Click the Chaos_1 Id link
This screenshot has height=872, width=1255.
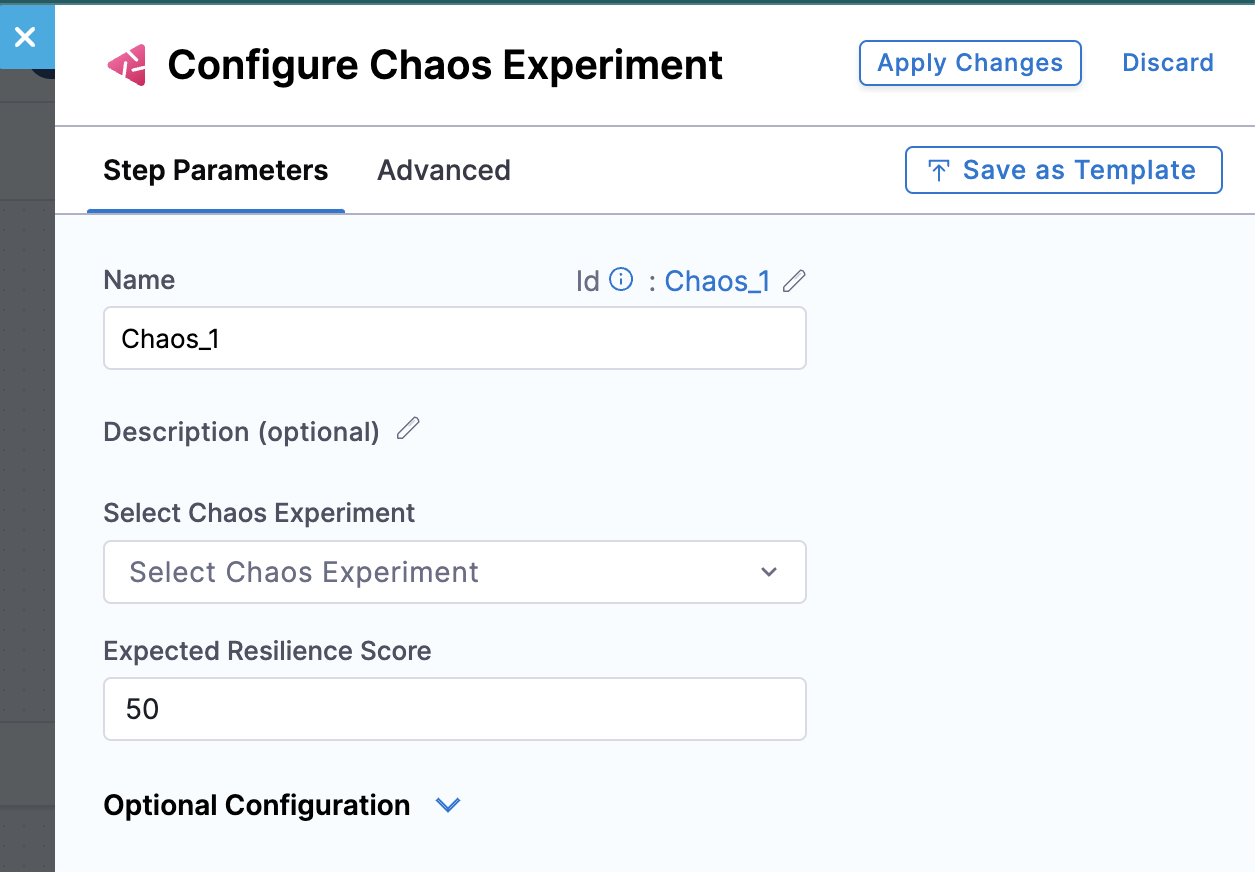717,281
